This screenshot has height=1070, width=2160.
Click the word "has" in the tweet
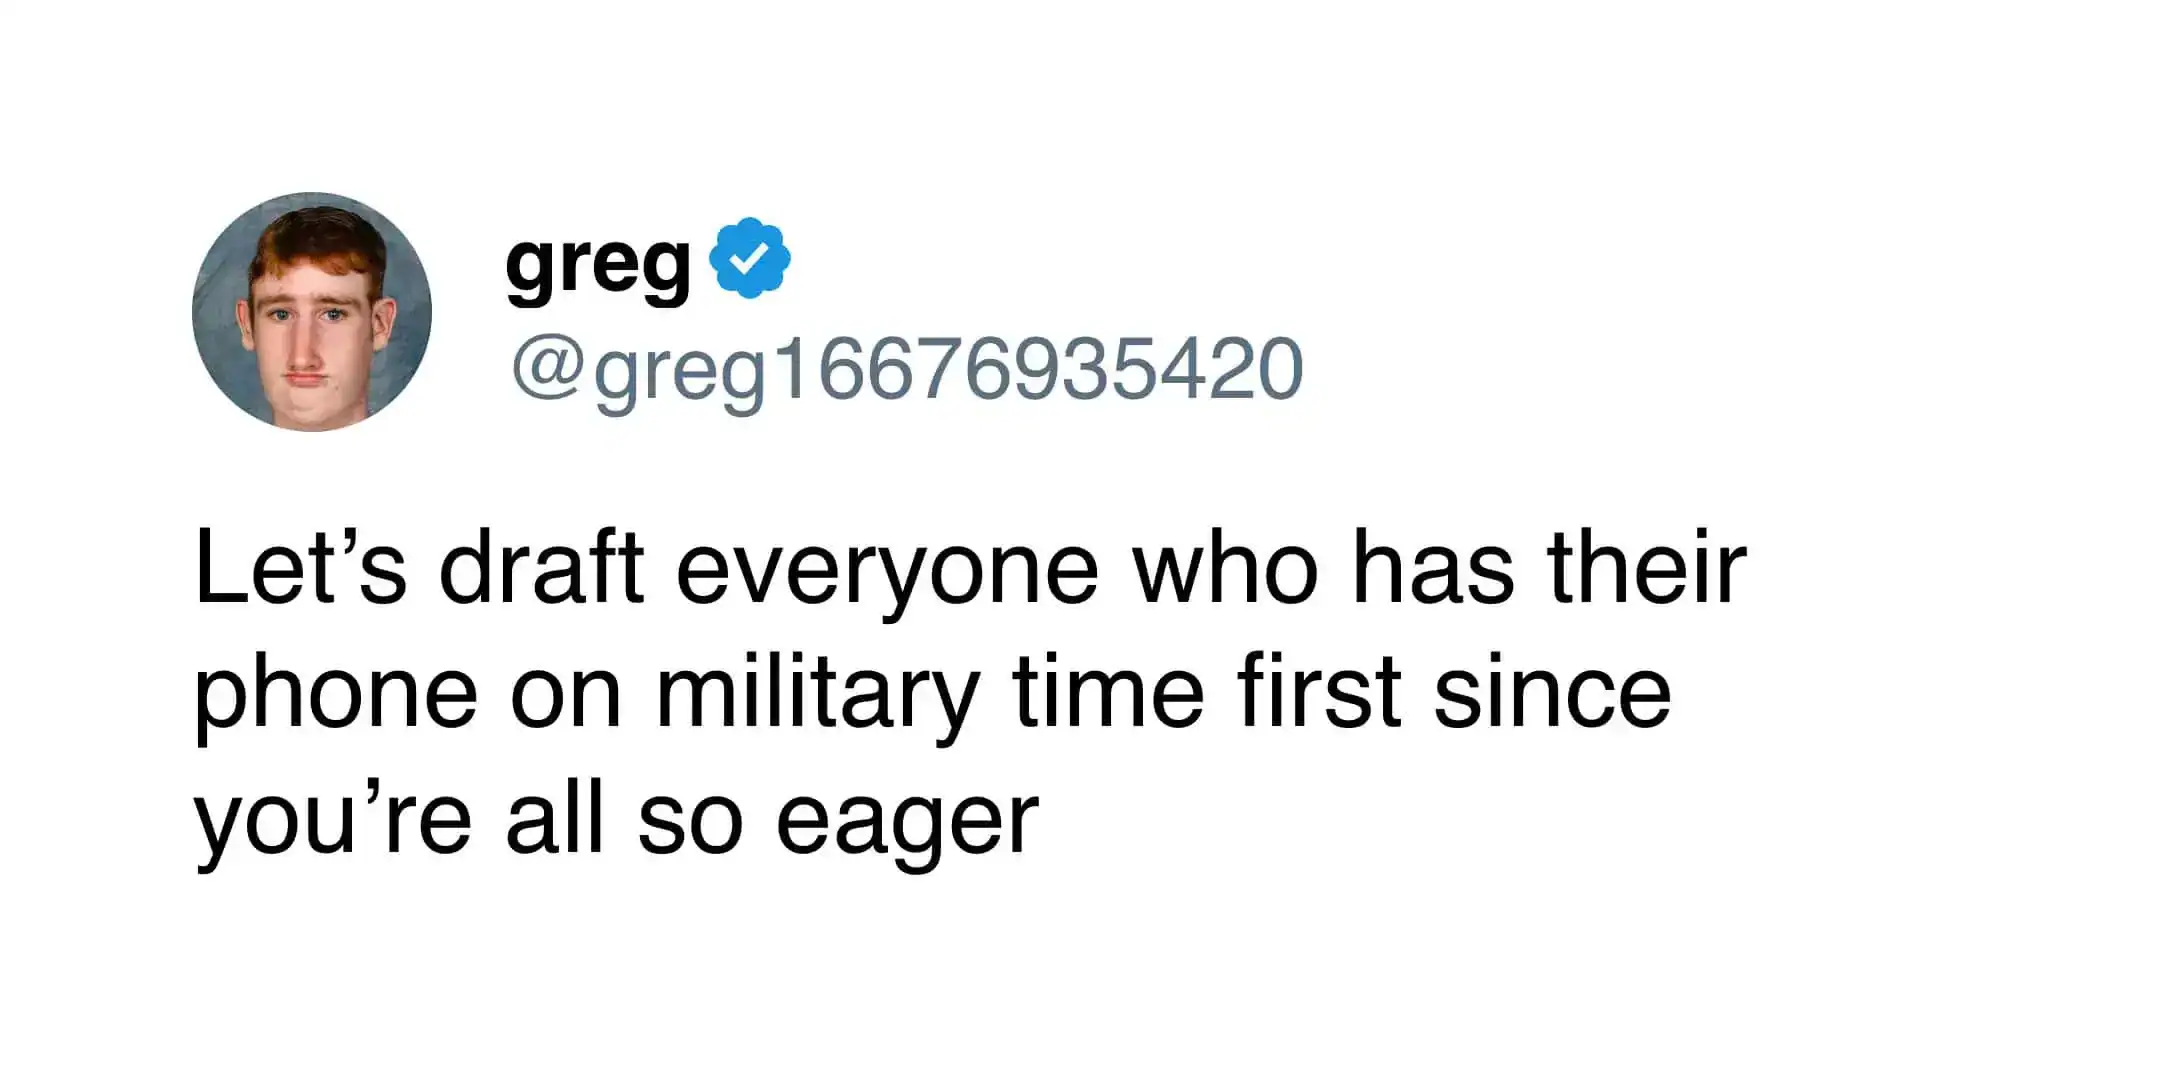click(1432, 568)
